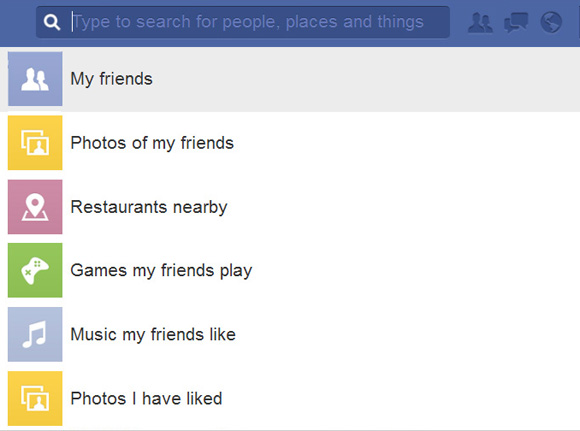Click empty area of Restaurants nearby row
Viewport: 580px width, 431px height.
click(x=403, y=207)
